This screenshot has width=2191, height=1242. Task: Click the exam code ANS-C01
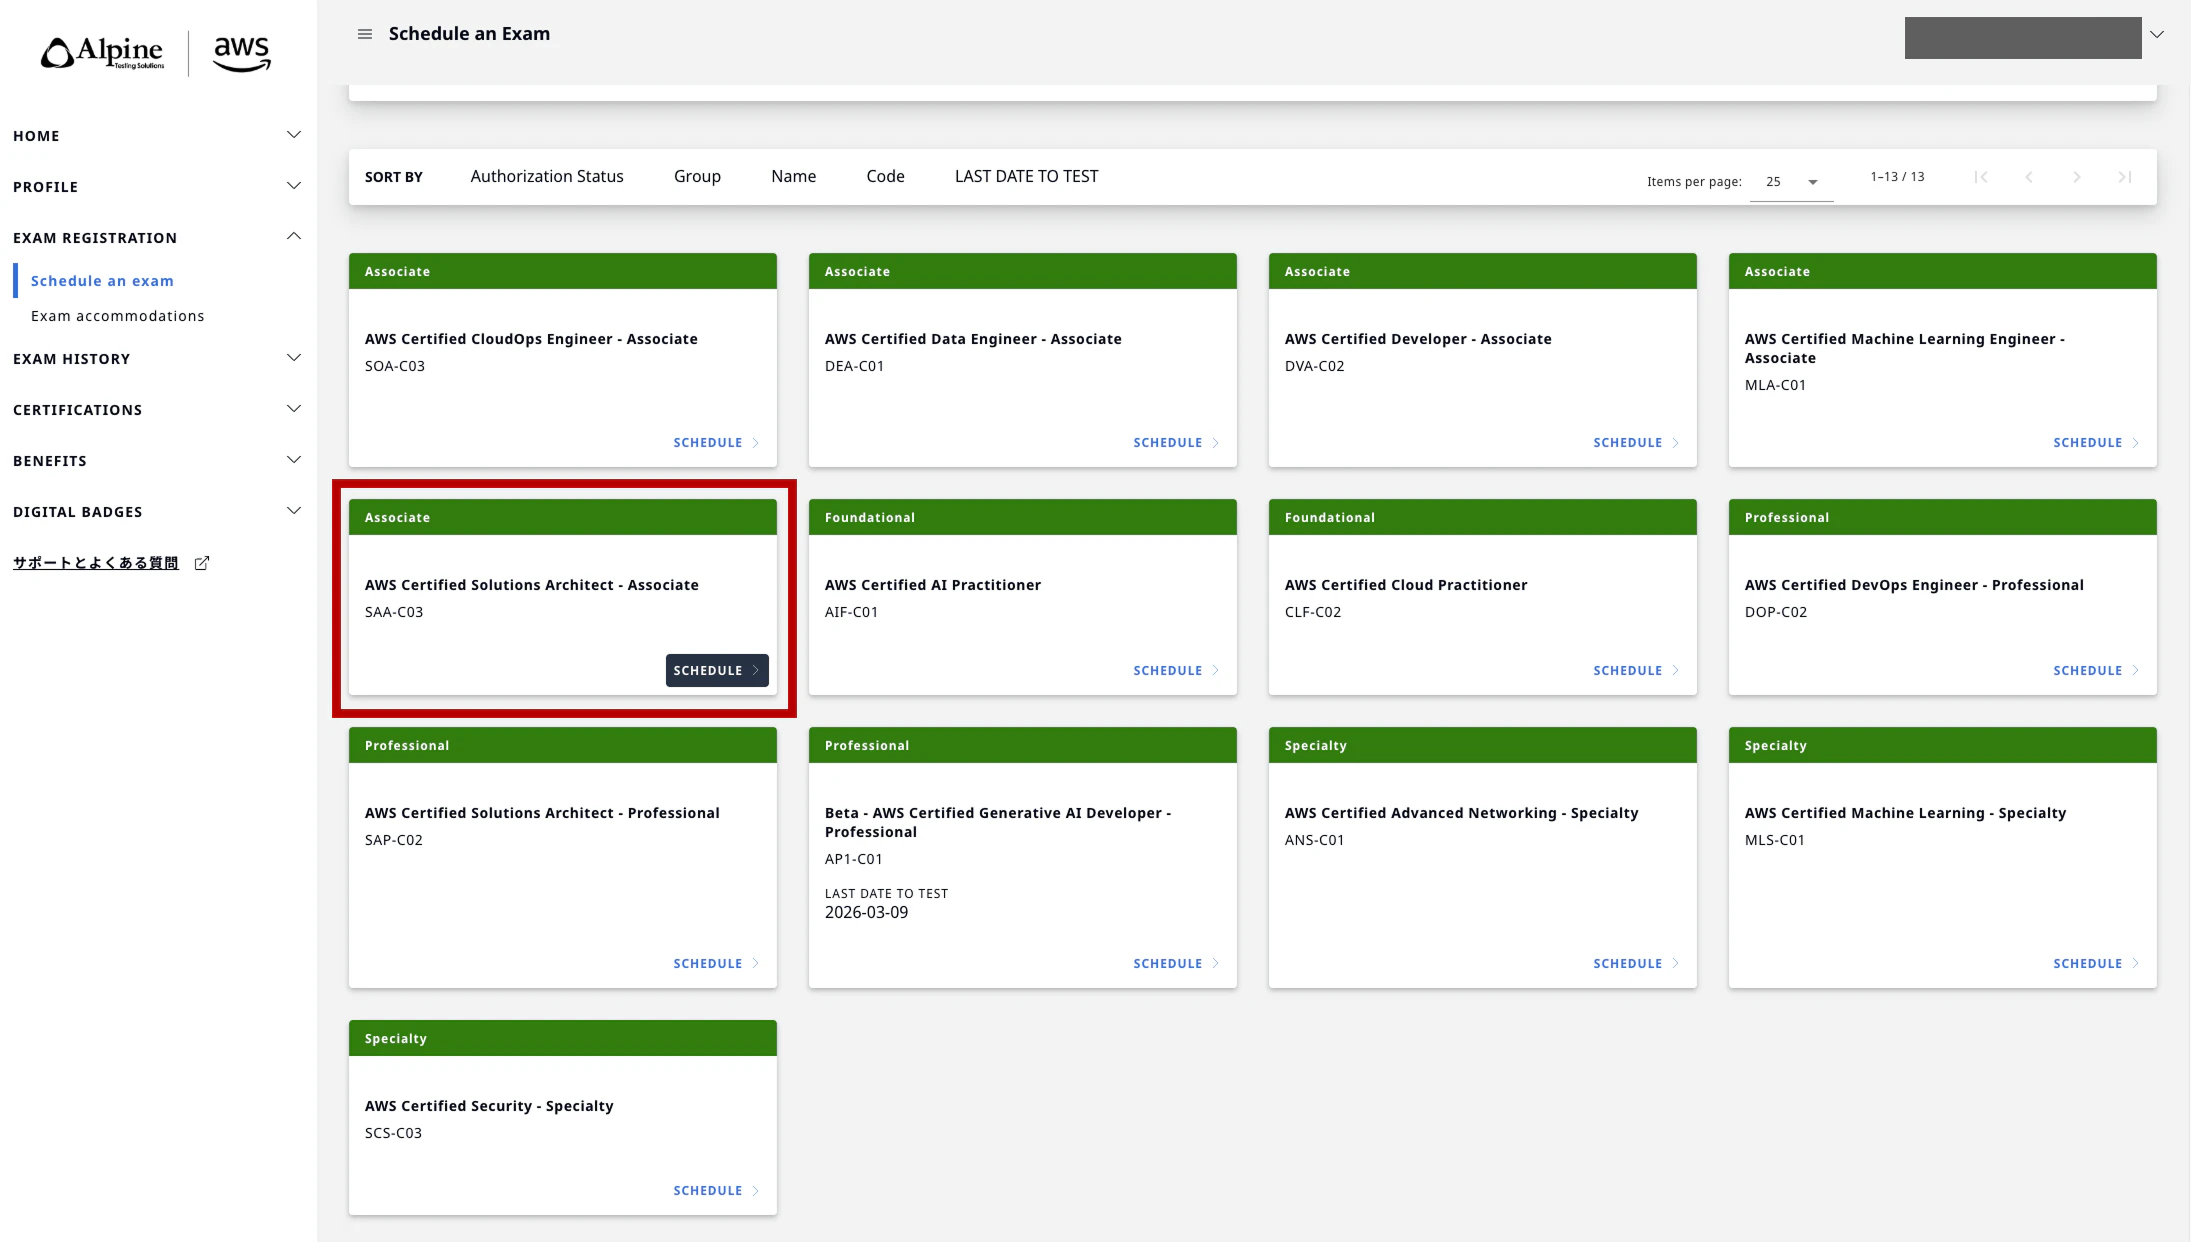pyautogui.click(x=1315, y=840)
